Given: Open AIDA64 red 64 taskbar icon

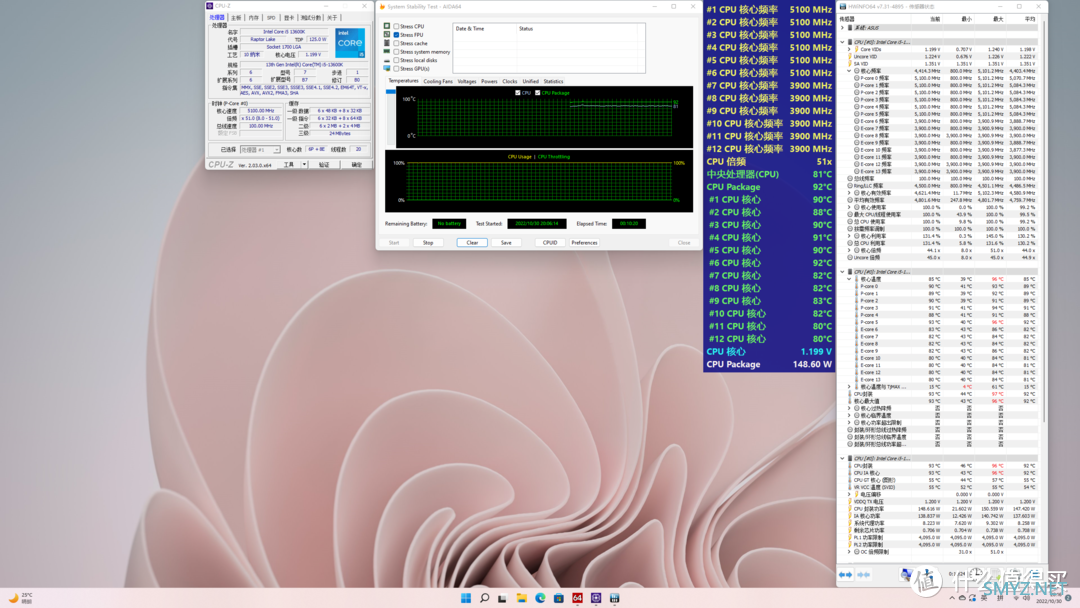Looking at the screenshot, I should pos(577,598).
